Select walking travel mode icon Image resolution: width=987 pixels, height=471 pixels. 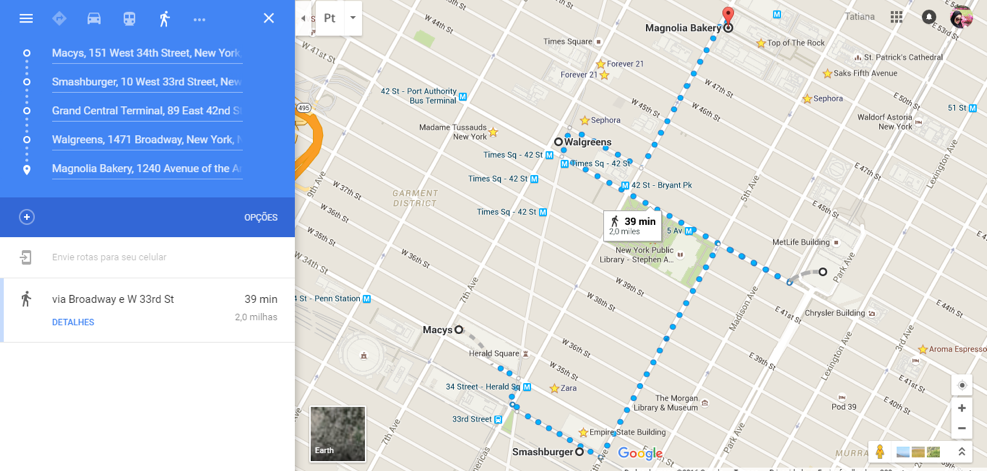pyautogui.click(x=164, y=18)
